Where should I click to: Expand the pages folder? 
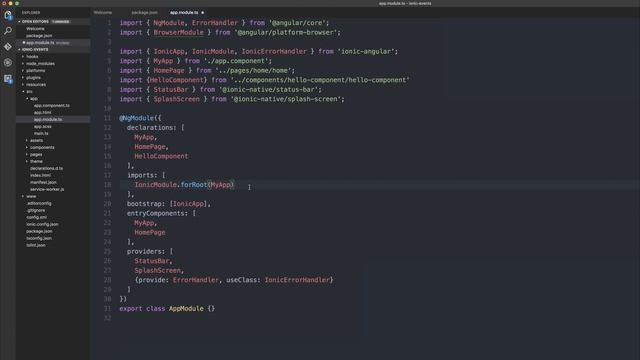click(36, 154)
